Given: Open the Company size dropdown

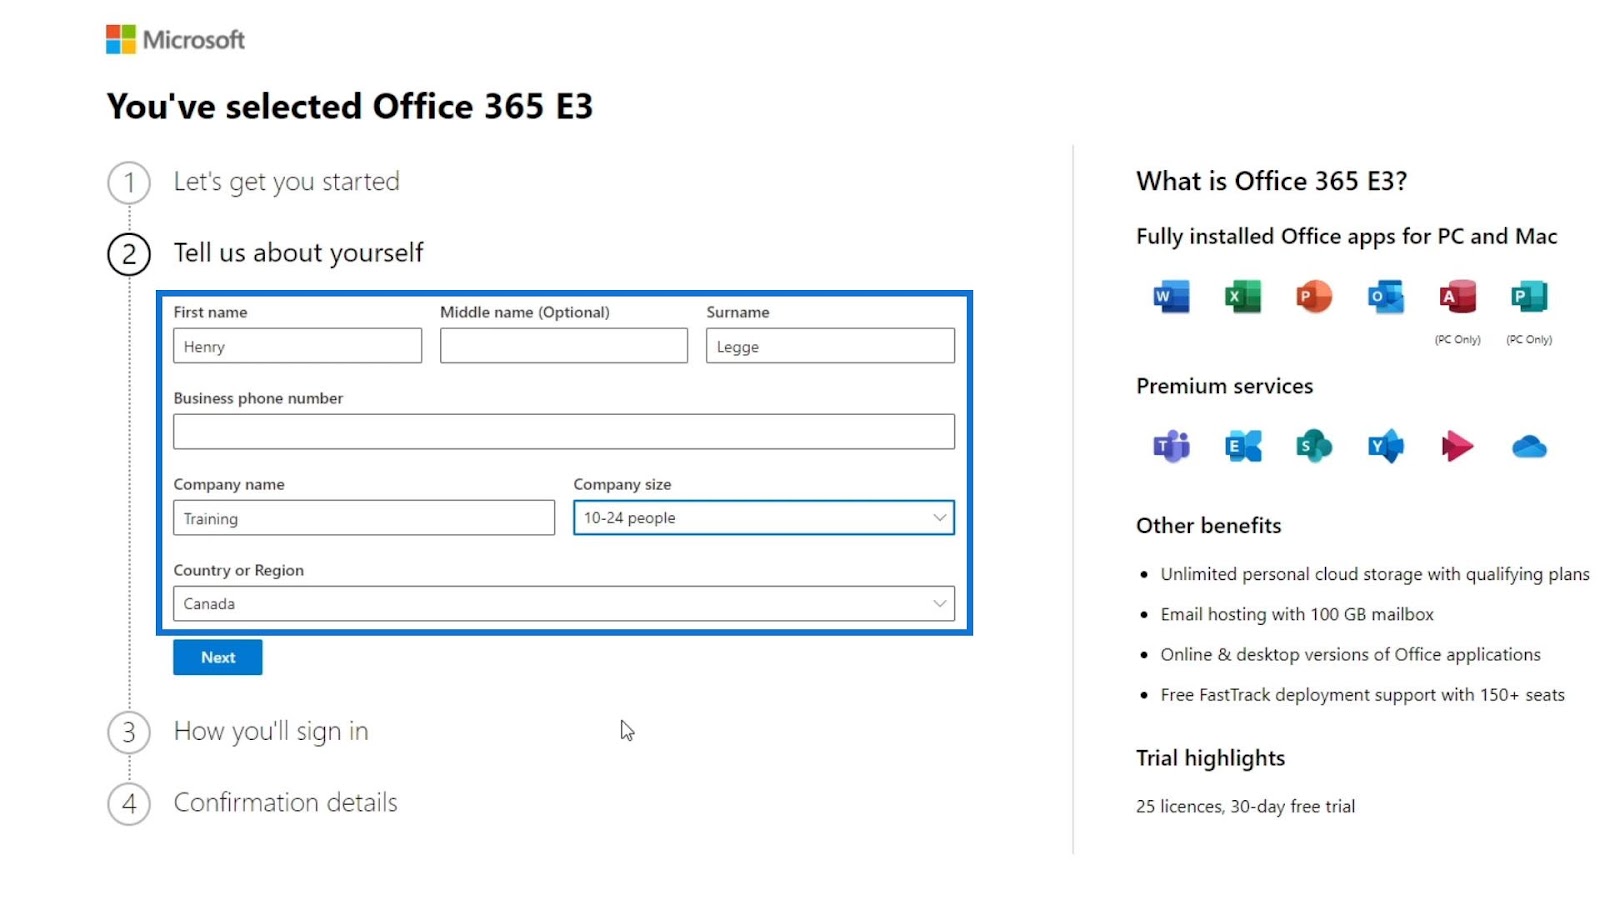Looking at the screenshot, I should point(764,518).
